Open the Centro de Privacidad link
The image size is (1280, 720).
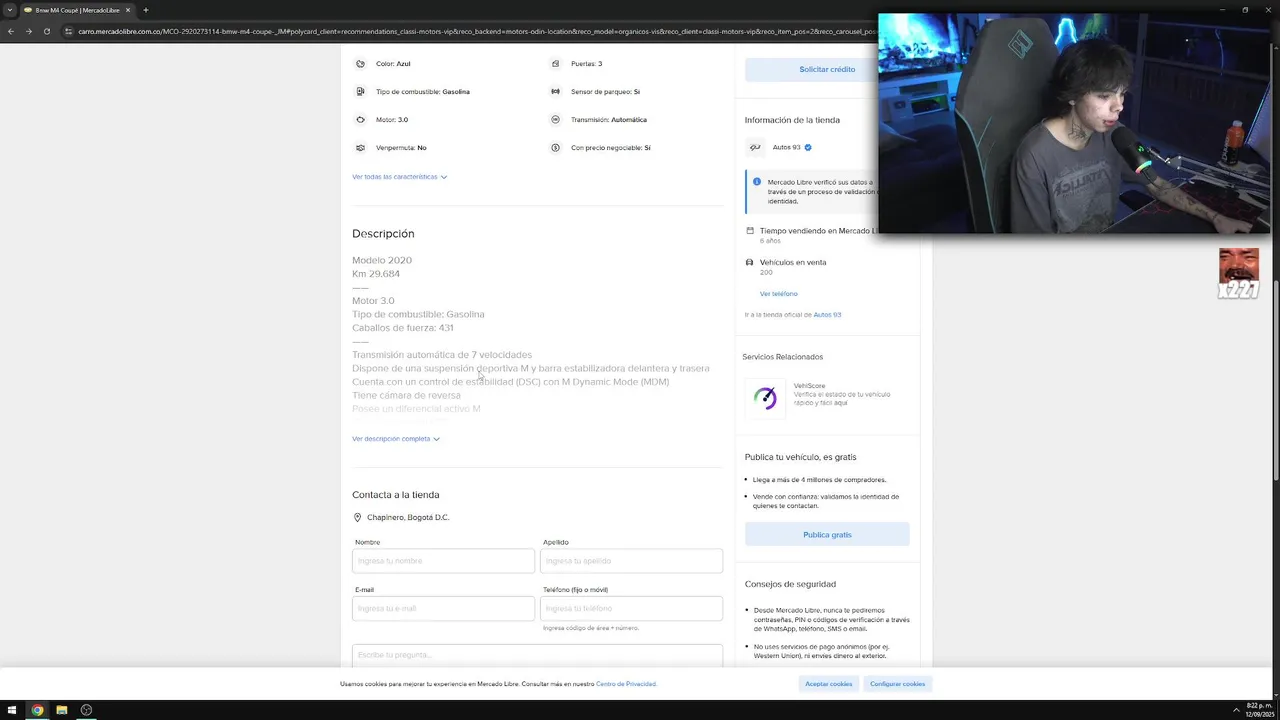point(626,684)
